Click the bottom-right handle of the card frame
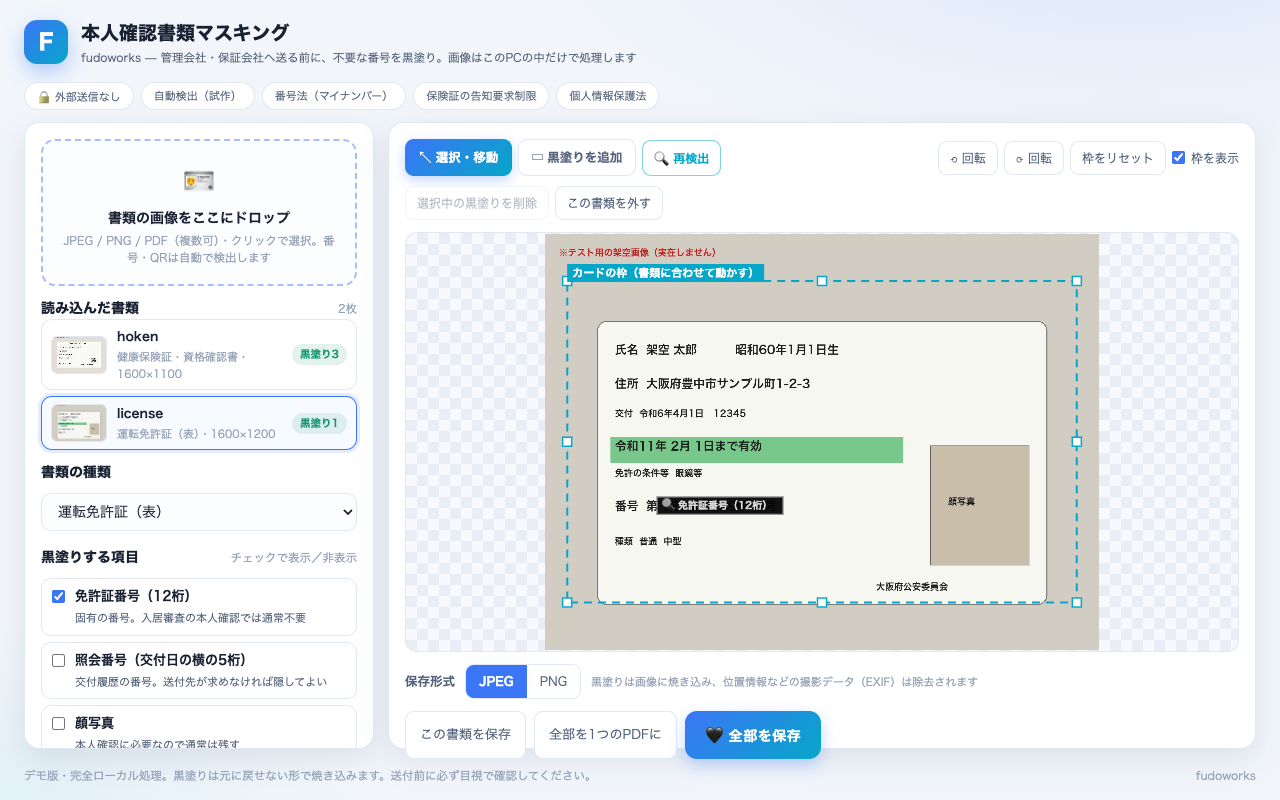Screen dimensions: 1280x800 point(1077,602)
